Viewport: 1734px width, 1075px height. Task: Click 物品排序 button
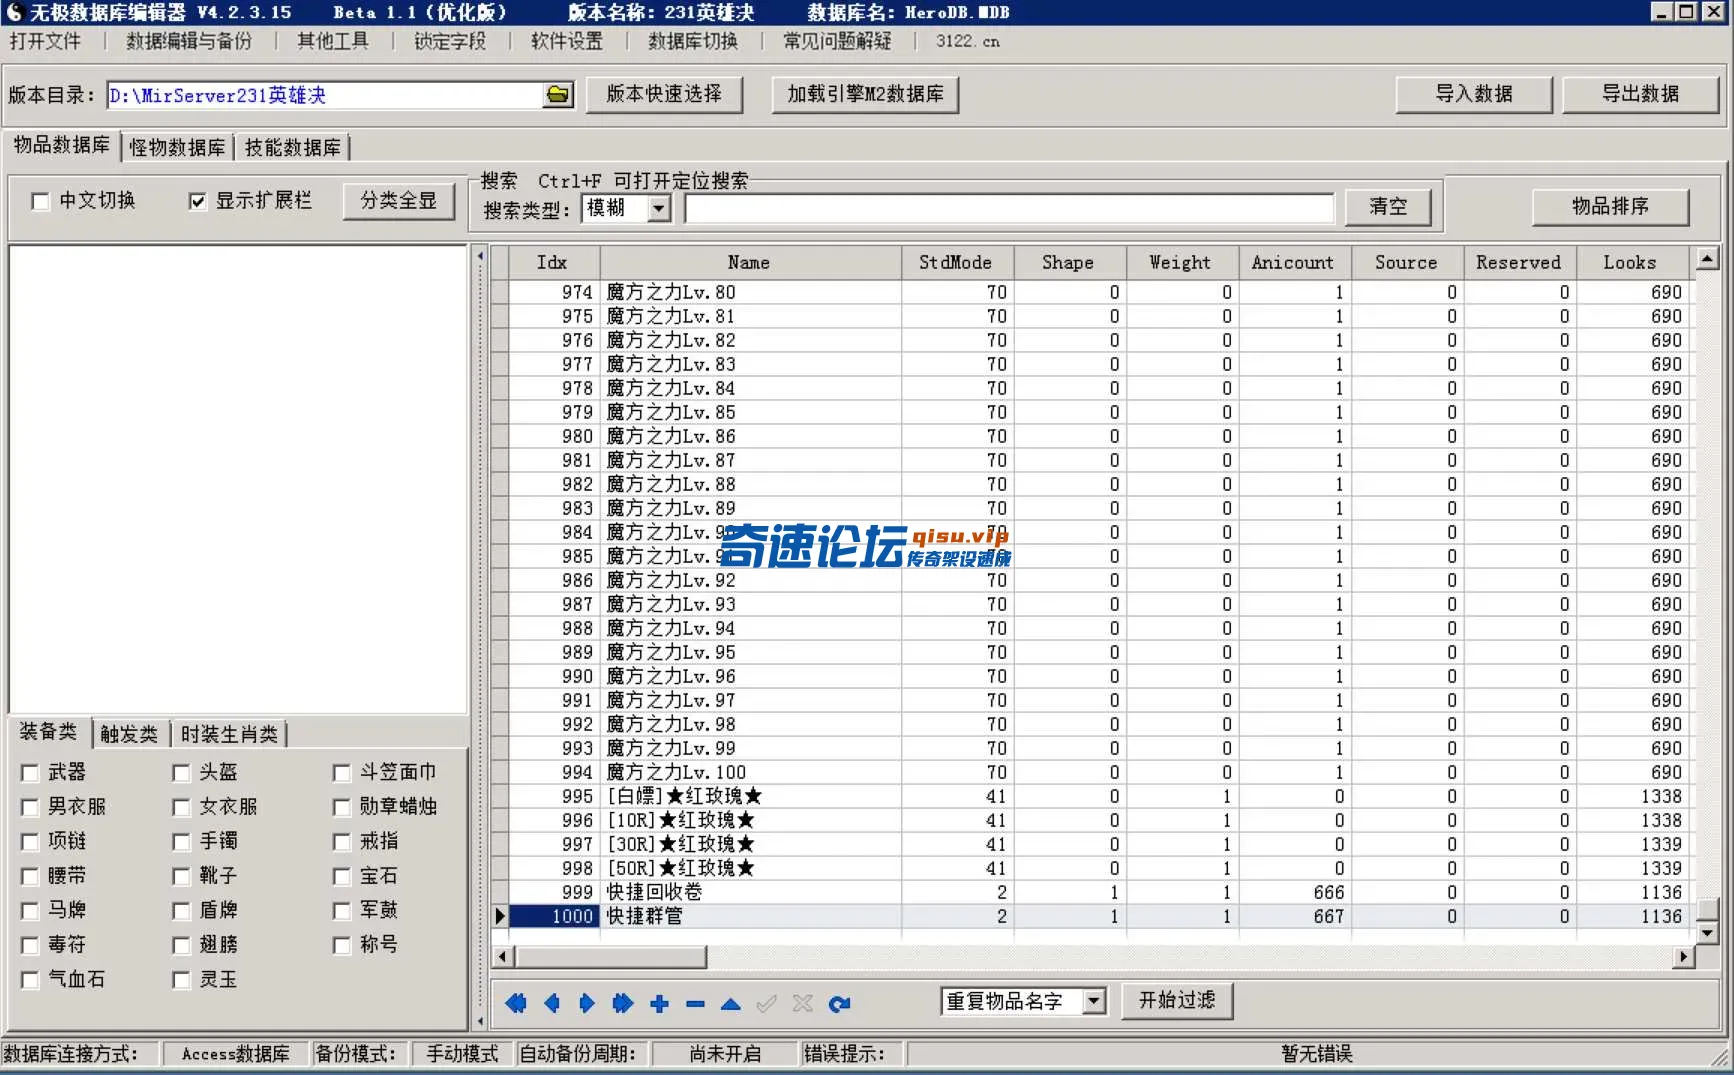pos(1610,207)
